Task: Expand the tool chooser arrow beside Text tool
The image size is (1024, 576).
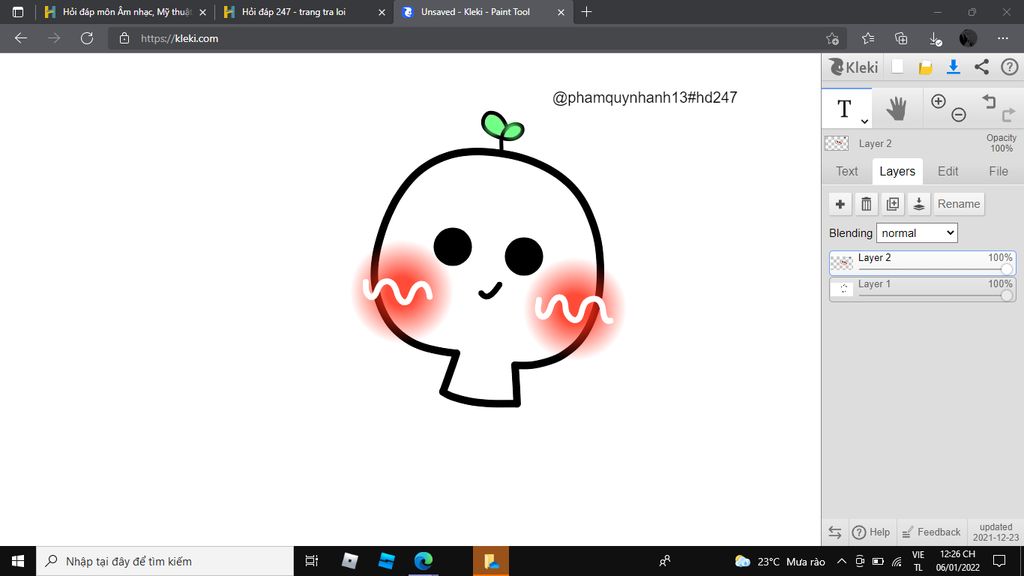Action: 864,121
